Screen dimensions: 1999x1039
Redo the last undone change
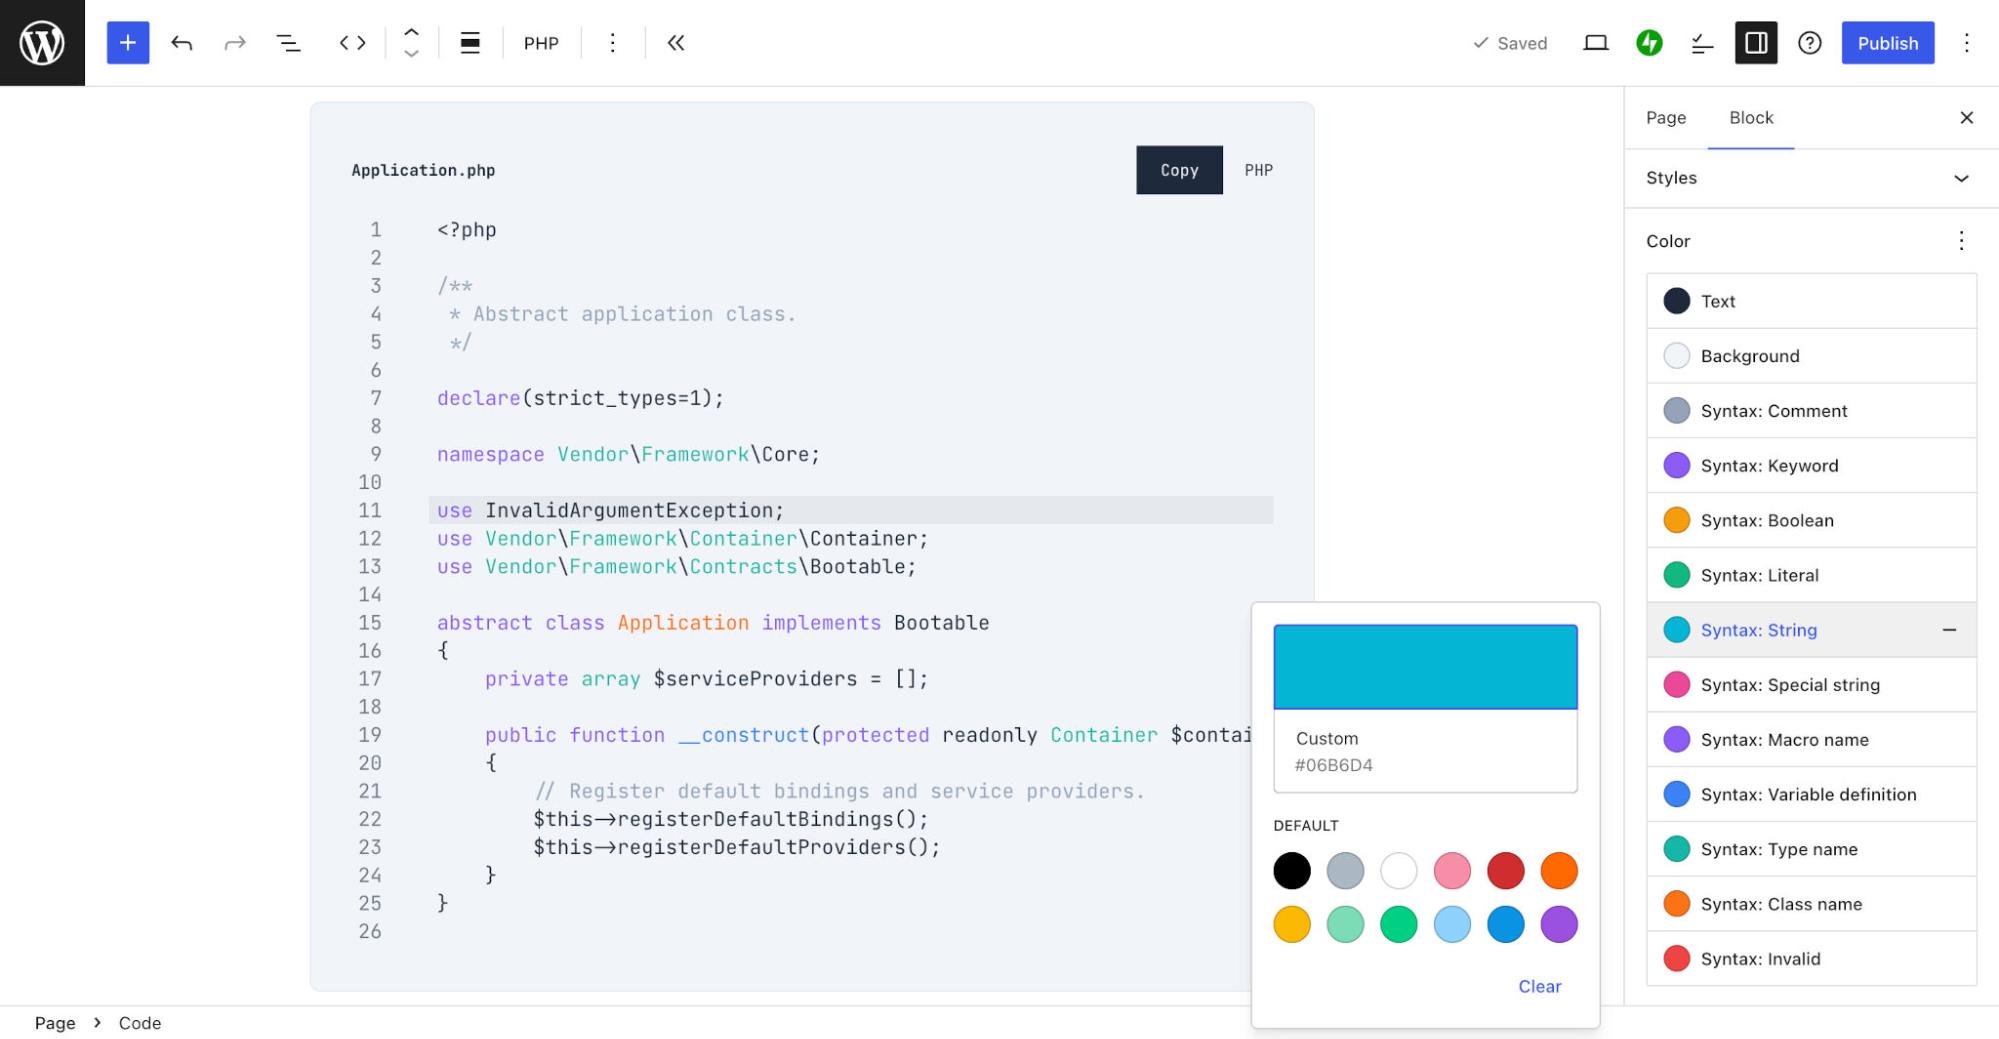click(235, 43)
